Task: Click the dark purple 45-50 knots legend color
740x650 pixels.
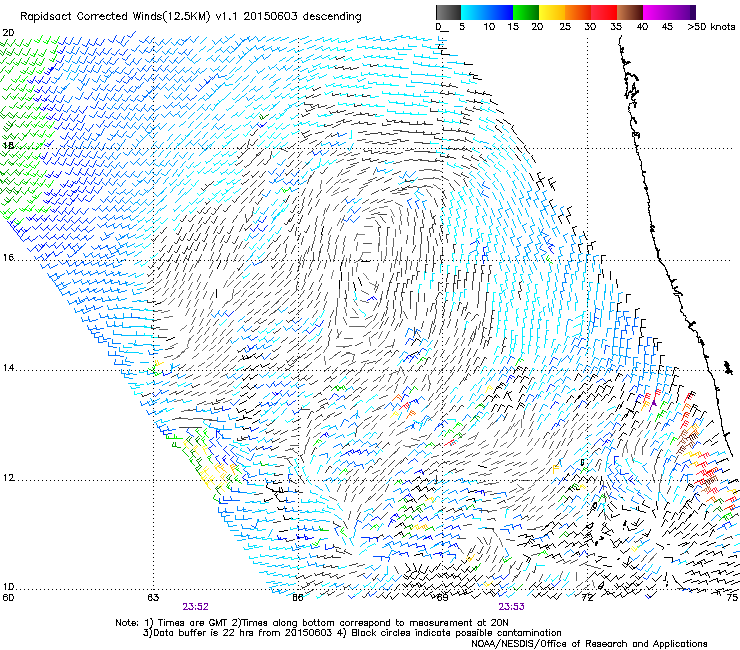Action: [x=682, y=12]
